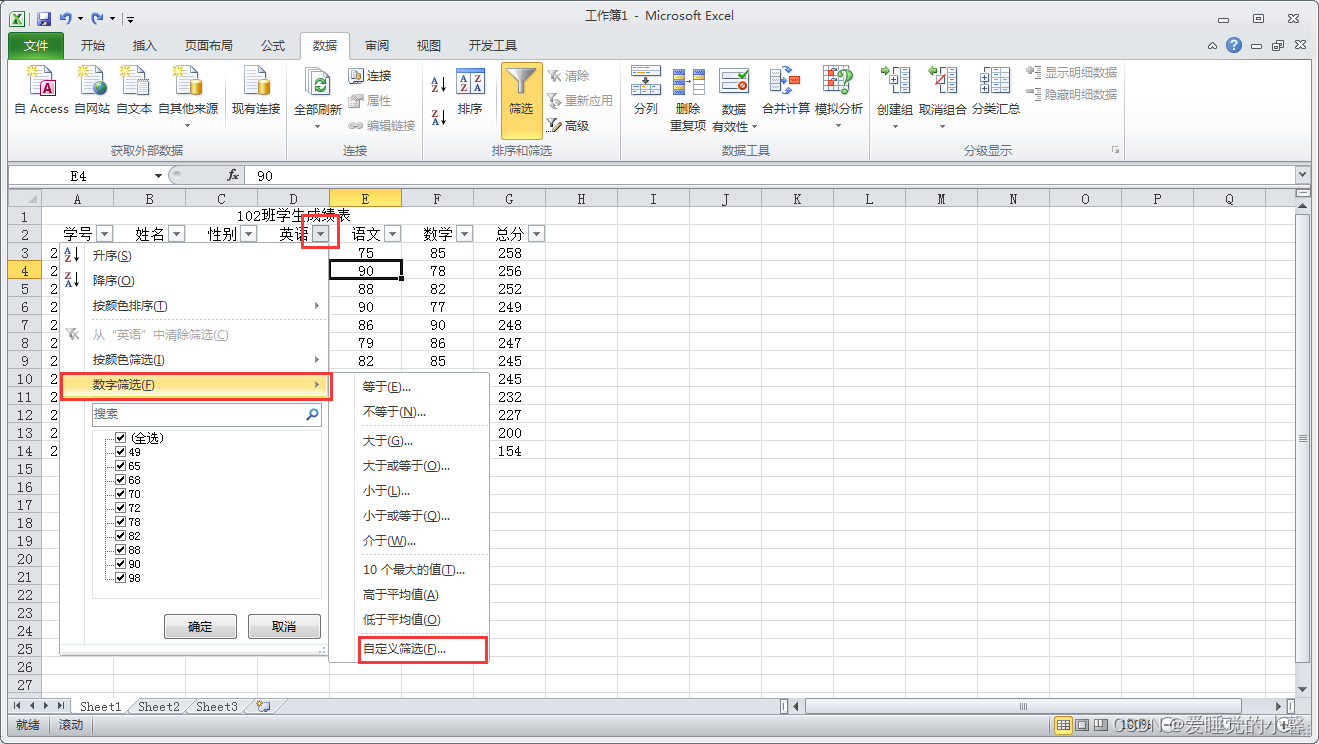Toggle the Filter (筛选) funnel button
The width and height of the screenshot is (1319, 744).
pyautogui.click(x=521, y=100)
